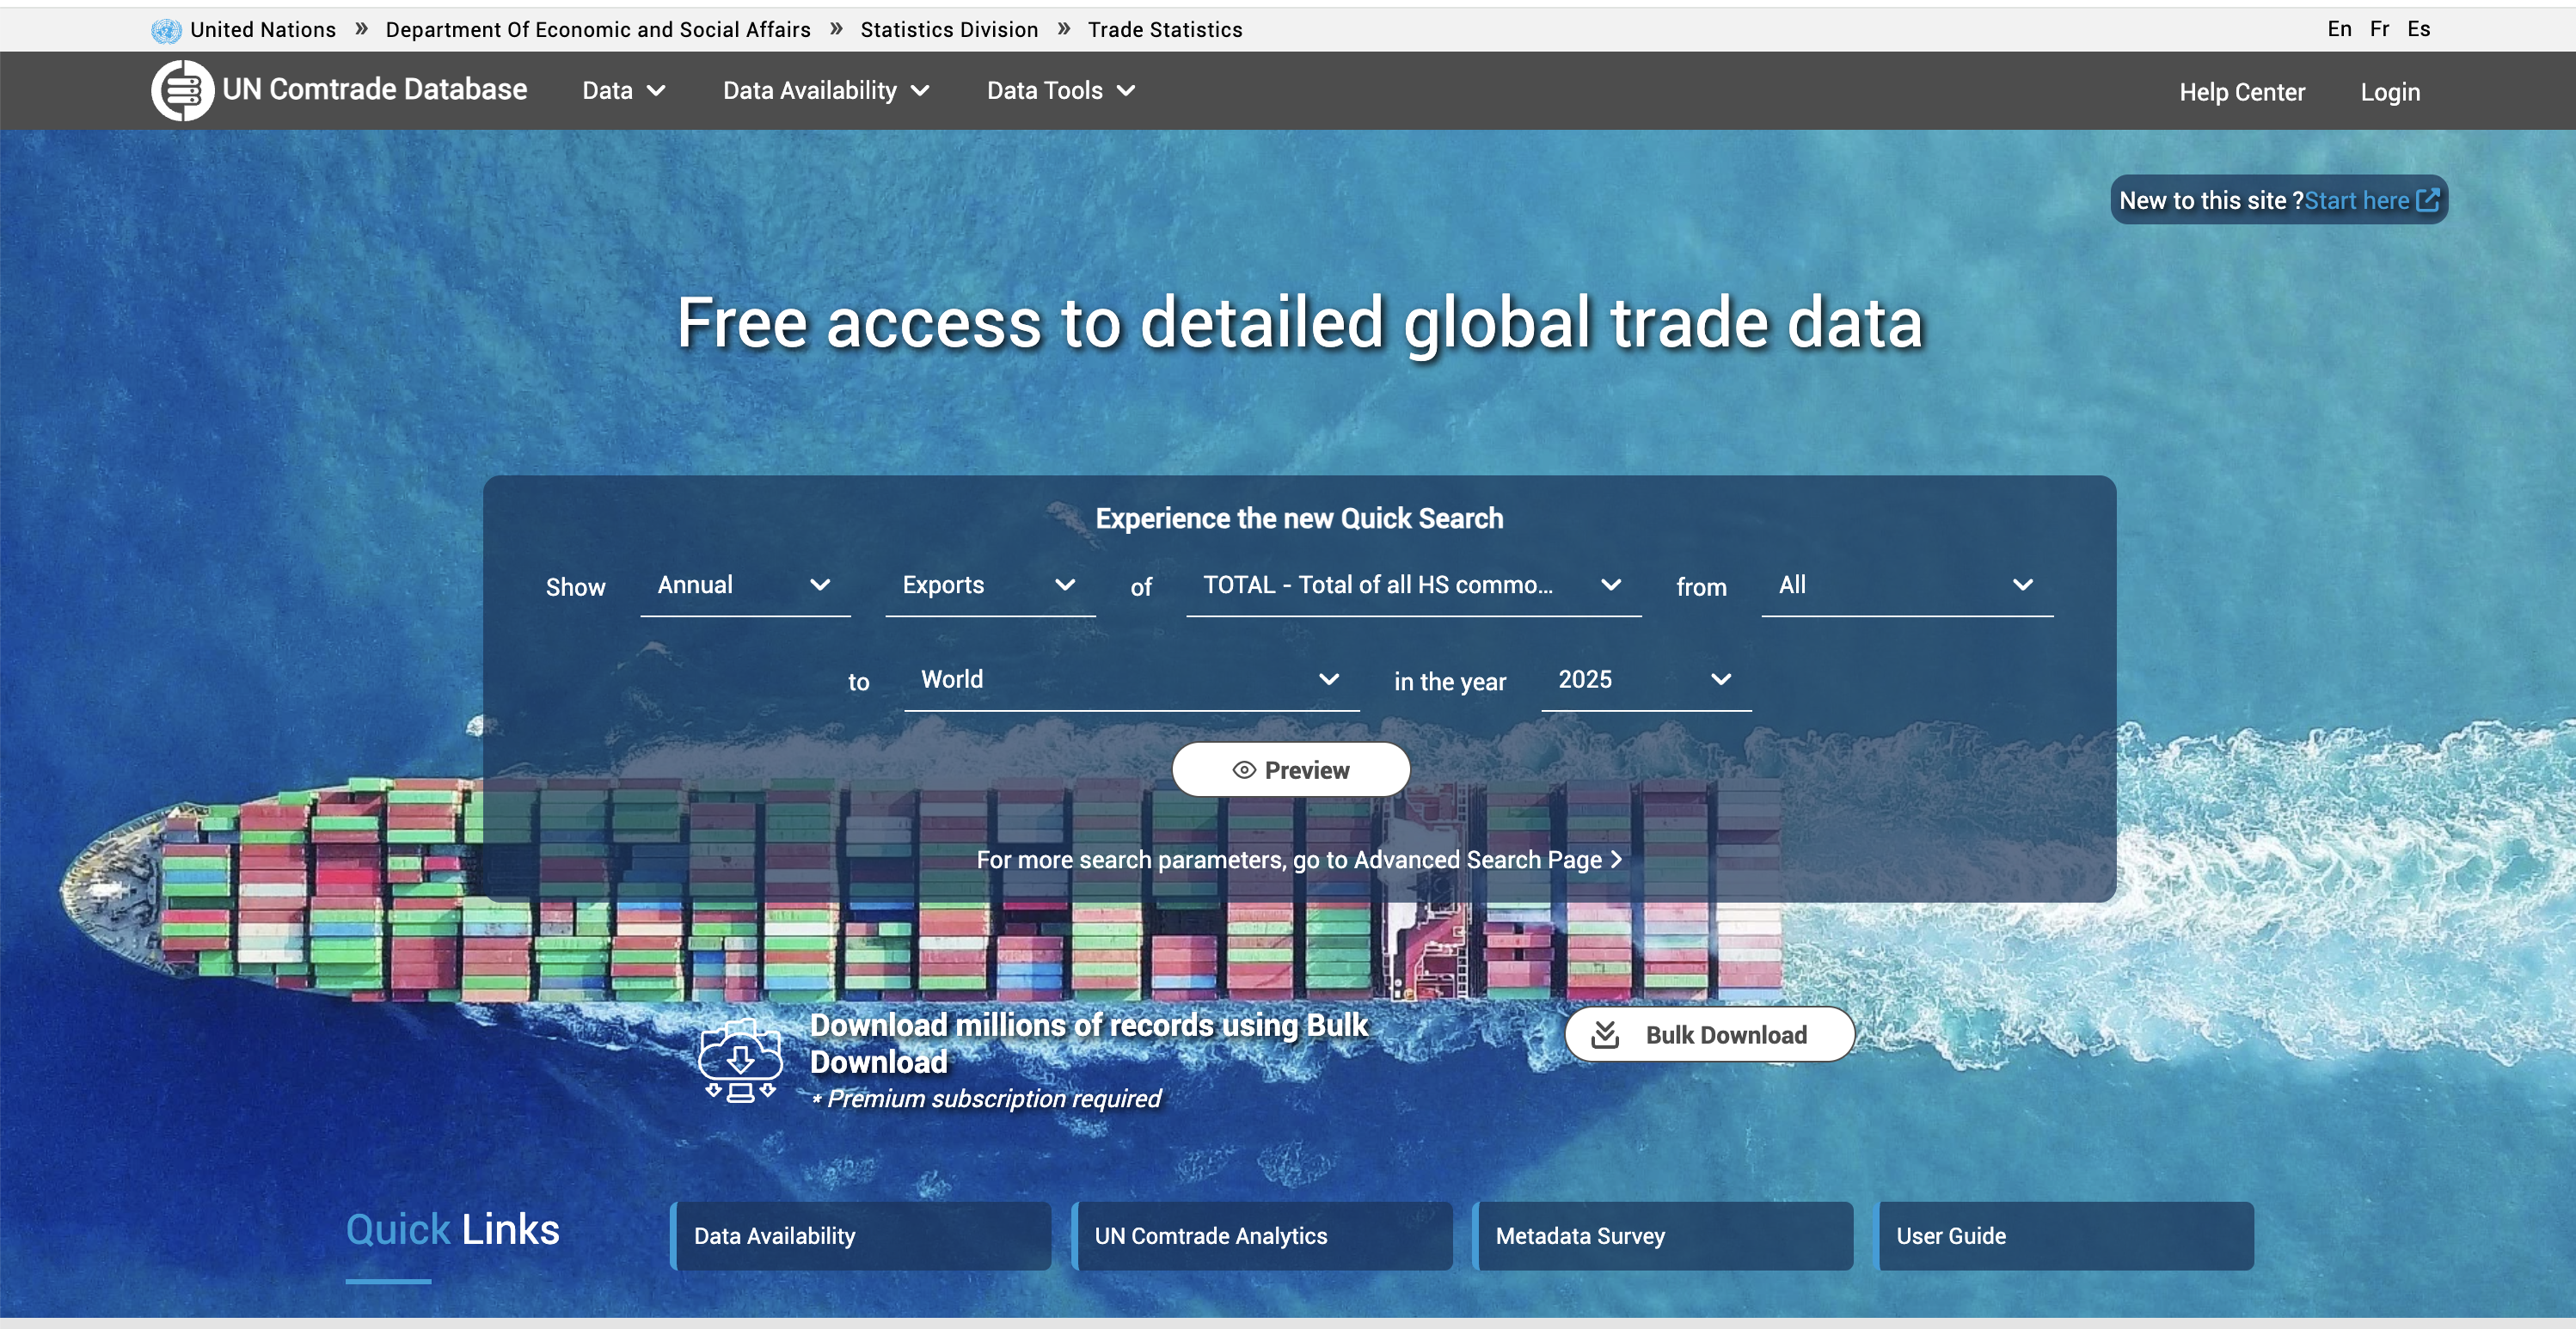
Task: Open UN Comtrade Analytics quick link
Action: click(x=1262, y=1236)
